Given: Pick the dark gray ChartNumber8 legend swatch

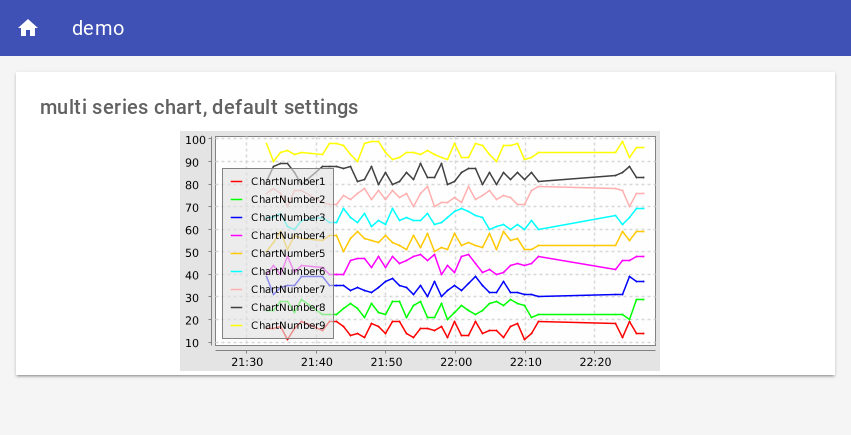Looking at the screenshot, I should point(236,307).
